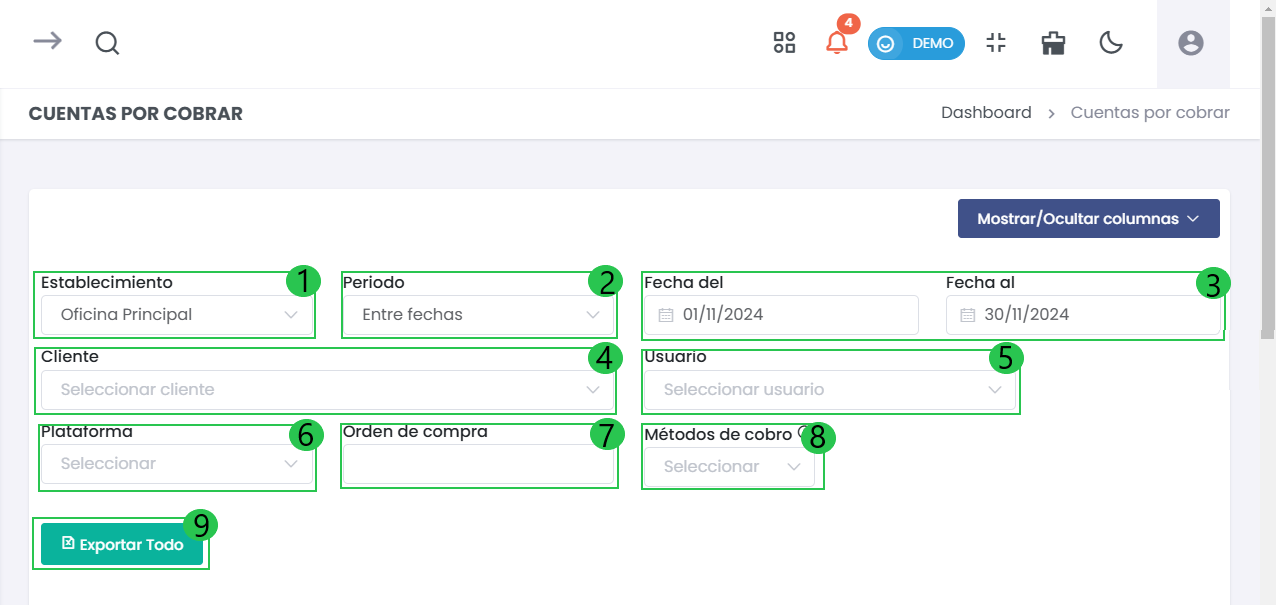Toggle dark mode with the moon icon
Screen dimensions: 1276x605
(x=1111, y=43)
